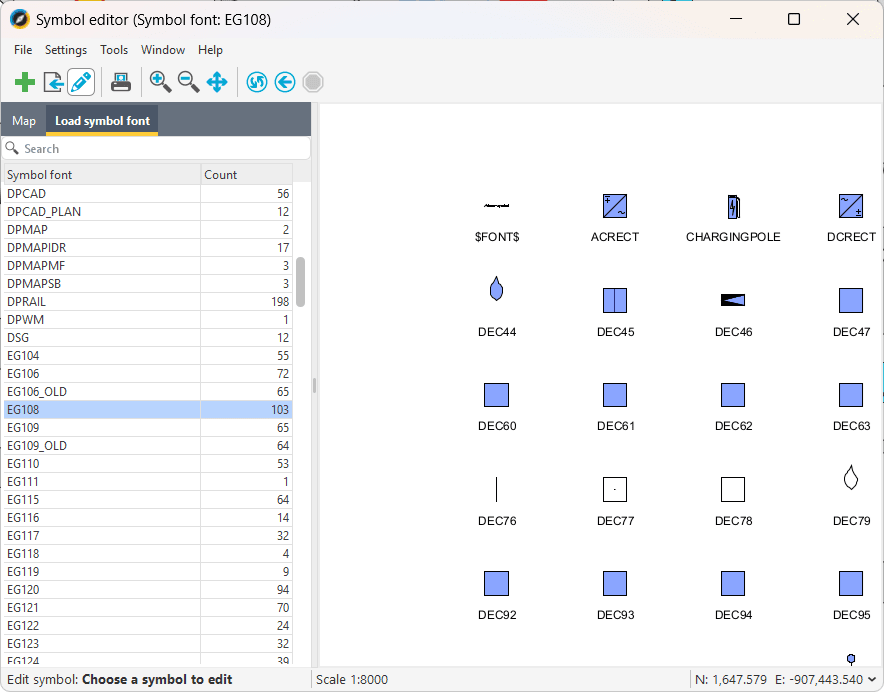Open the Window menu
884x692 pixels.
coord(162,50)
